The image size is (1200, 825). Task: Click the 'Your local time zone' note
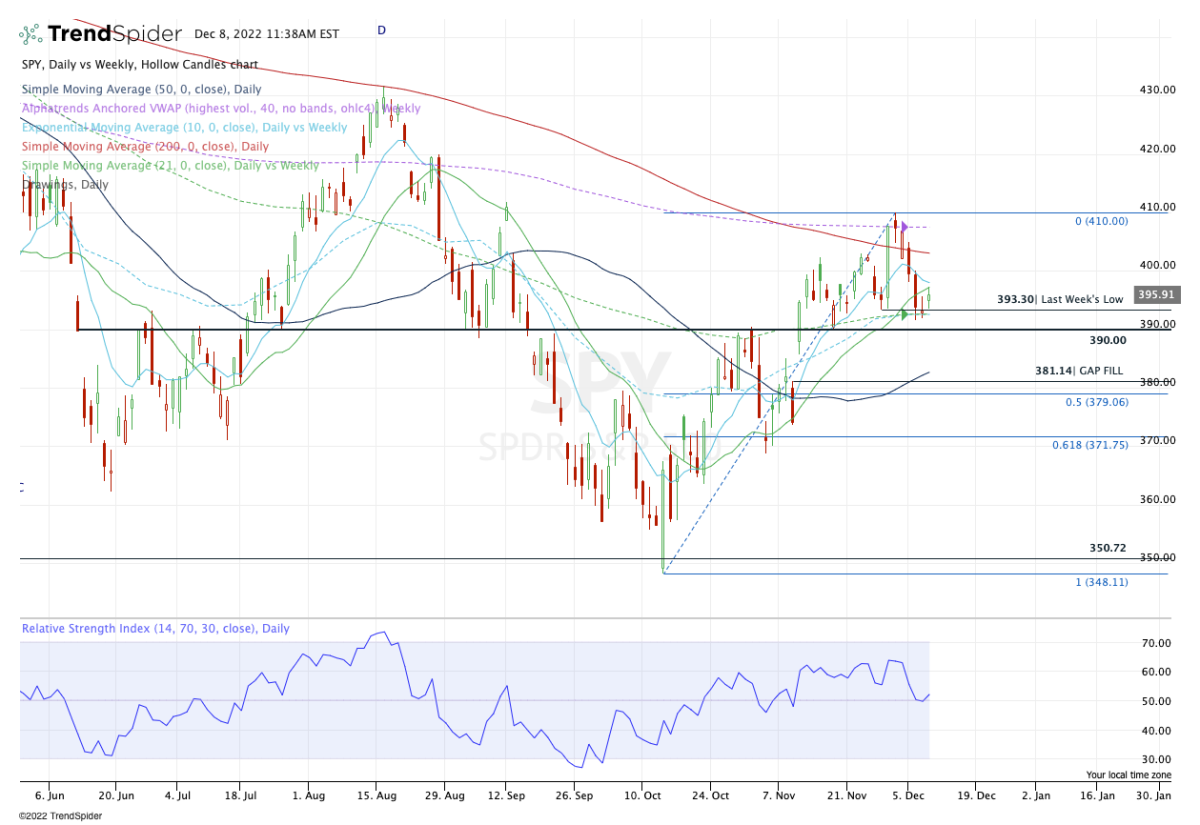click(1129, 775)
